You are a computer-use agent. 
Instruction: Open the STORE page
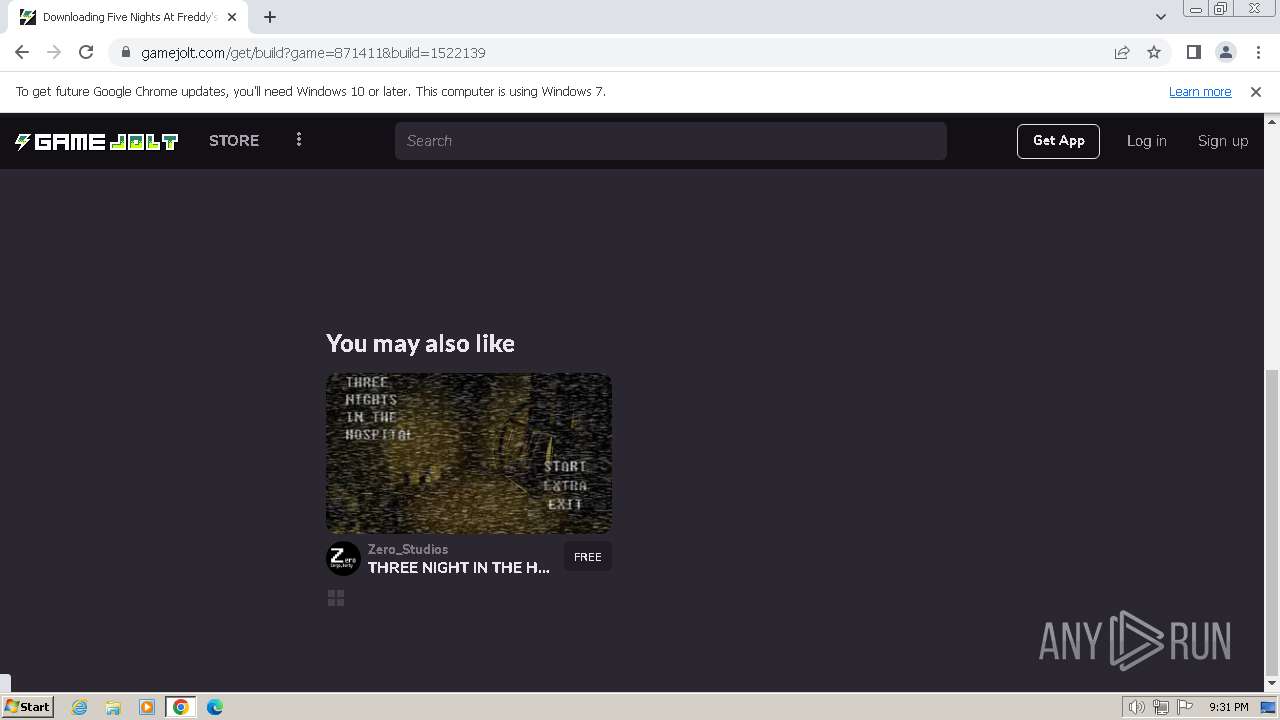[234, 141]
